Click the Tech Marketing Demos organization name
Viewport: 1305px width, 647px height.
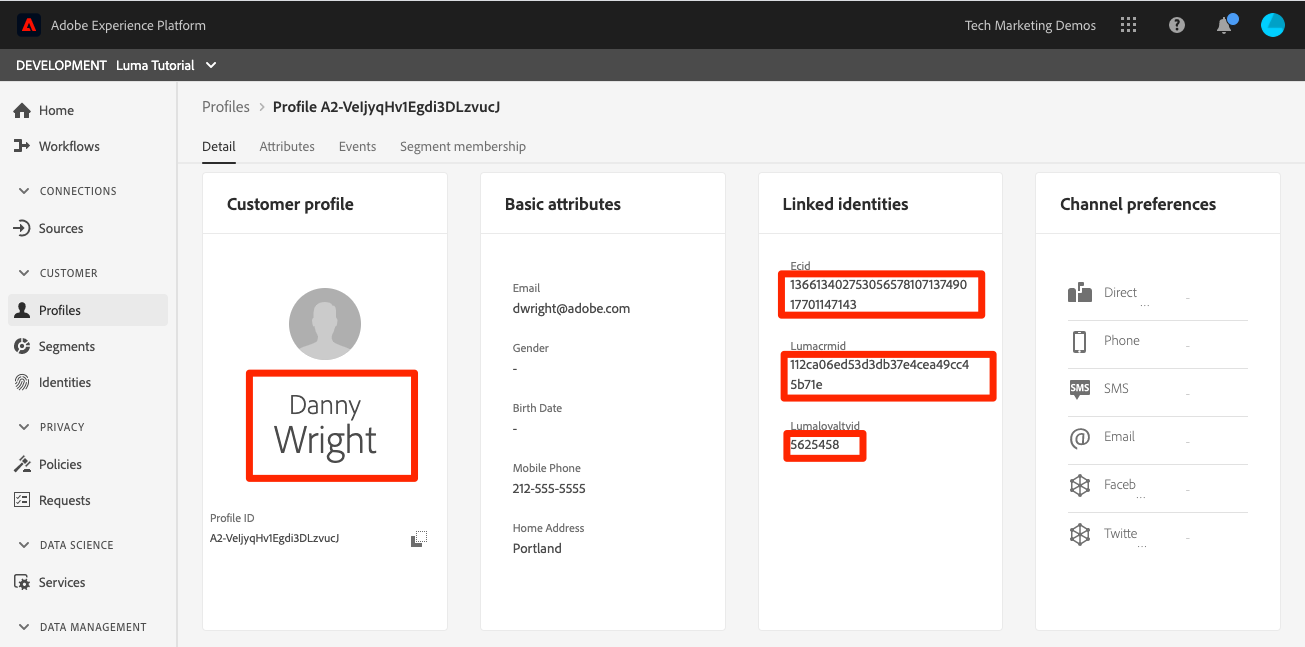(1030, 25)
